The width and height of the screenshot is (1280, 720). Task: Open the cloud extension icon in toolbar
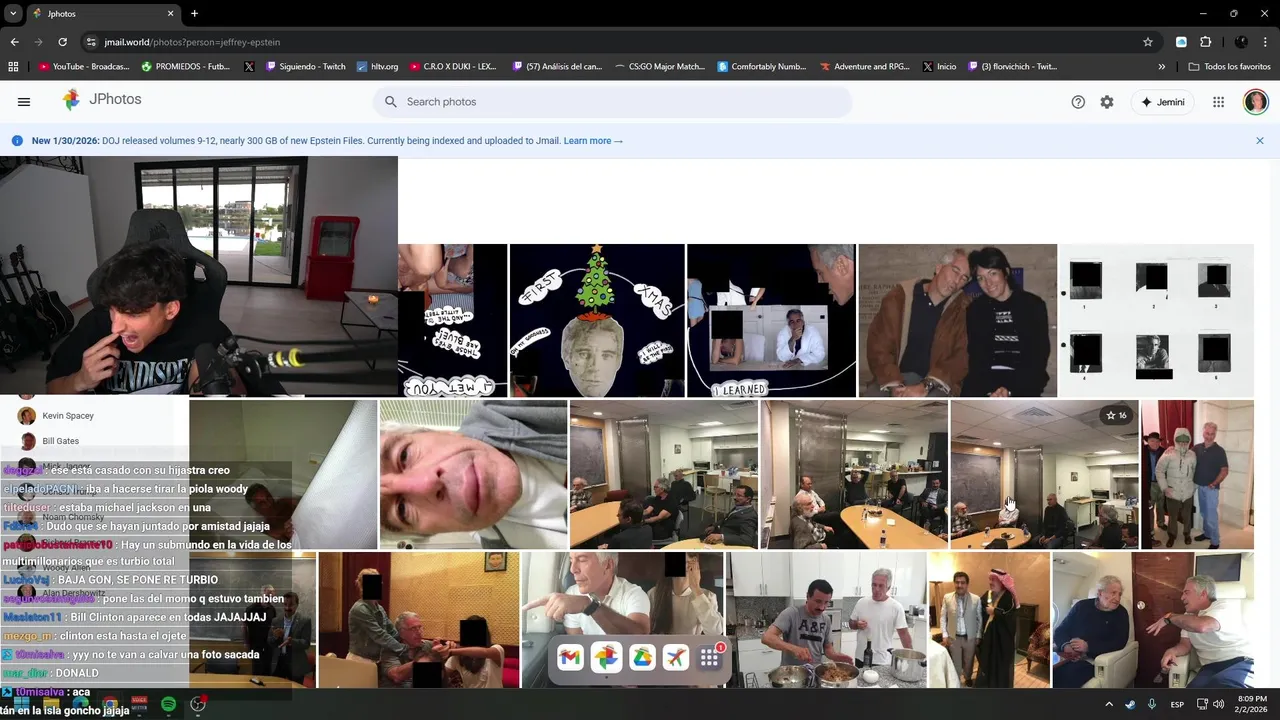click(1181, 42)
